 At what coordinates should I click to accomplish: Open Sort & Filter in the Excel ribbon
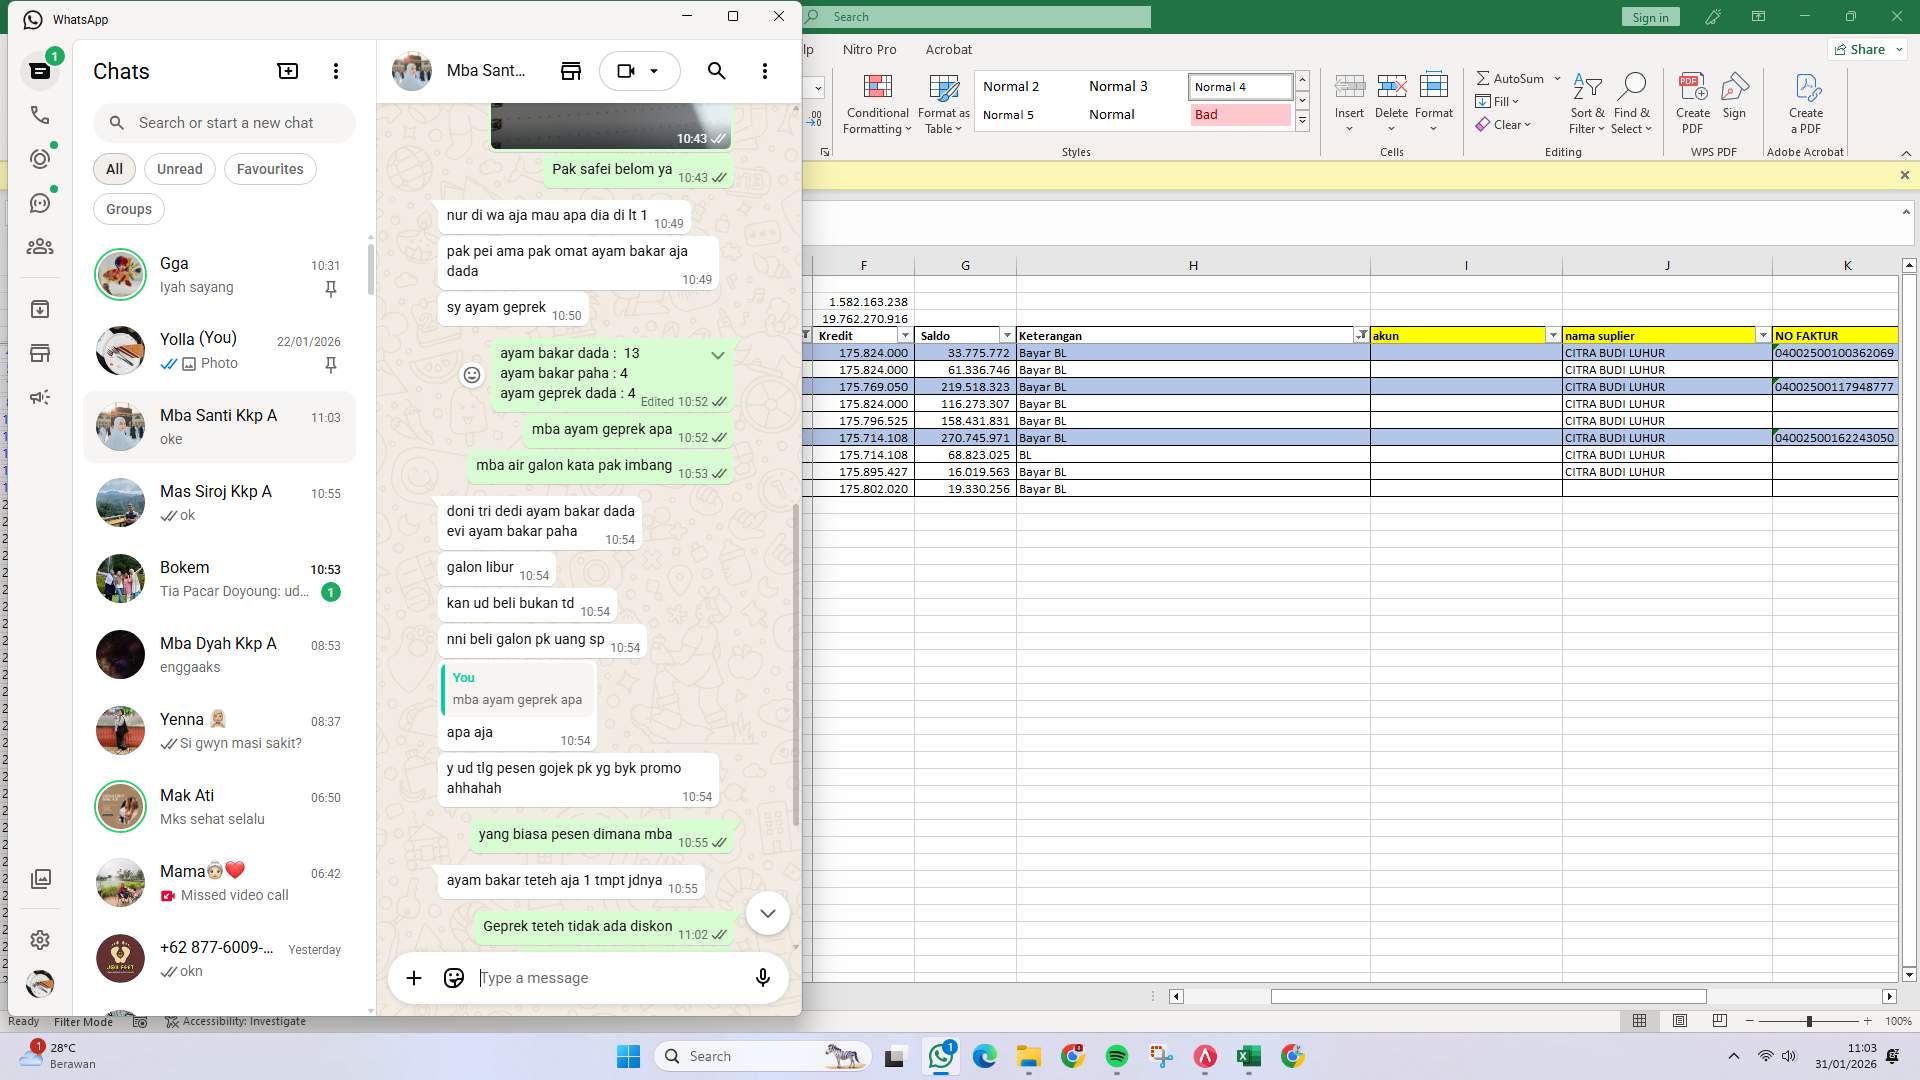(x=1588, y=104)
